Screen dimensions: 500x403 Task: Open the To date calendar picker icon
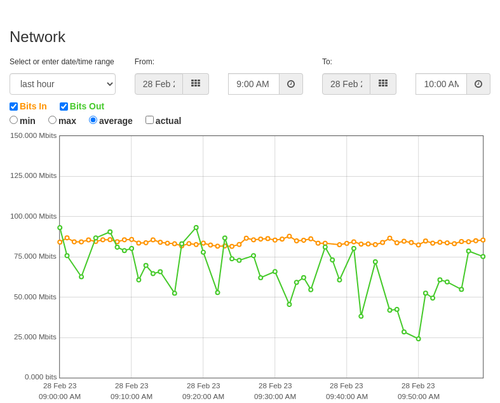(383, 84)
